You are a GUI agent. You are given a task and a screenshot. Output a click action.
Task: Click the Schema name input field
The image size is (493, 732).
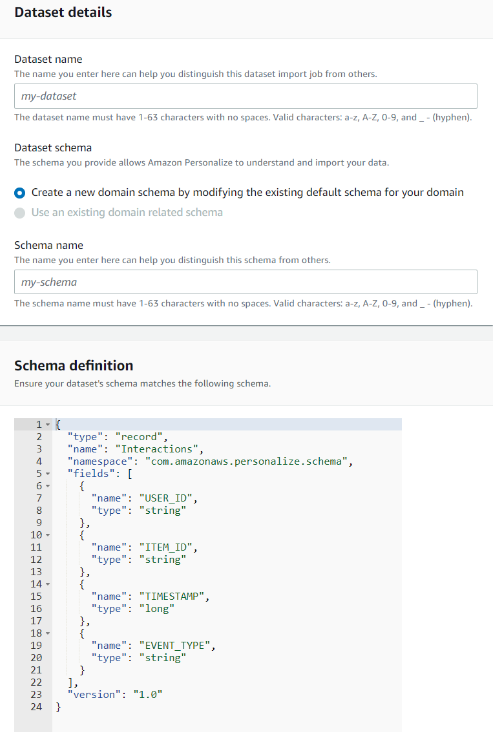pos(246,282)
